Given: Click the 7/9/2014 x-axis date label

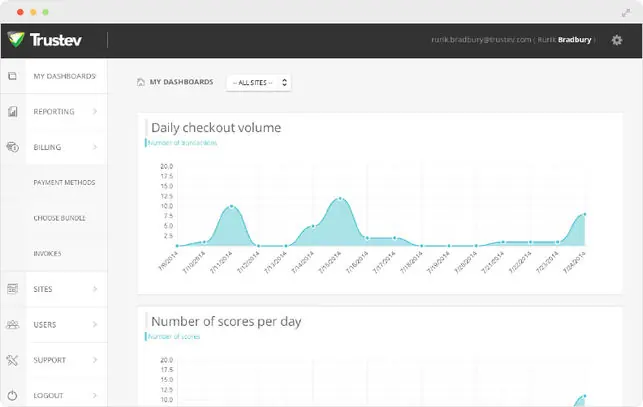Looking at the screenshot, I should (169, 261).
